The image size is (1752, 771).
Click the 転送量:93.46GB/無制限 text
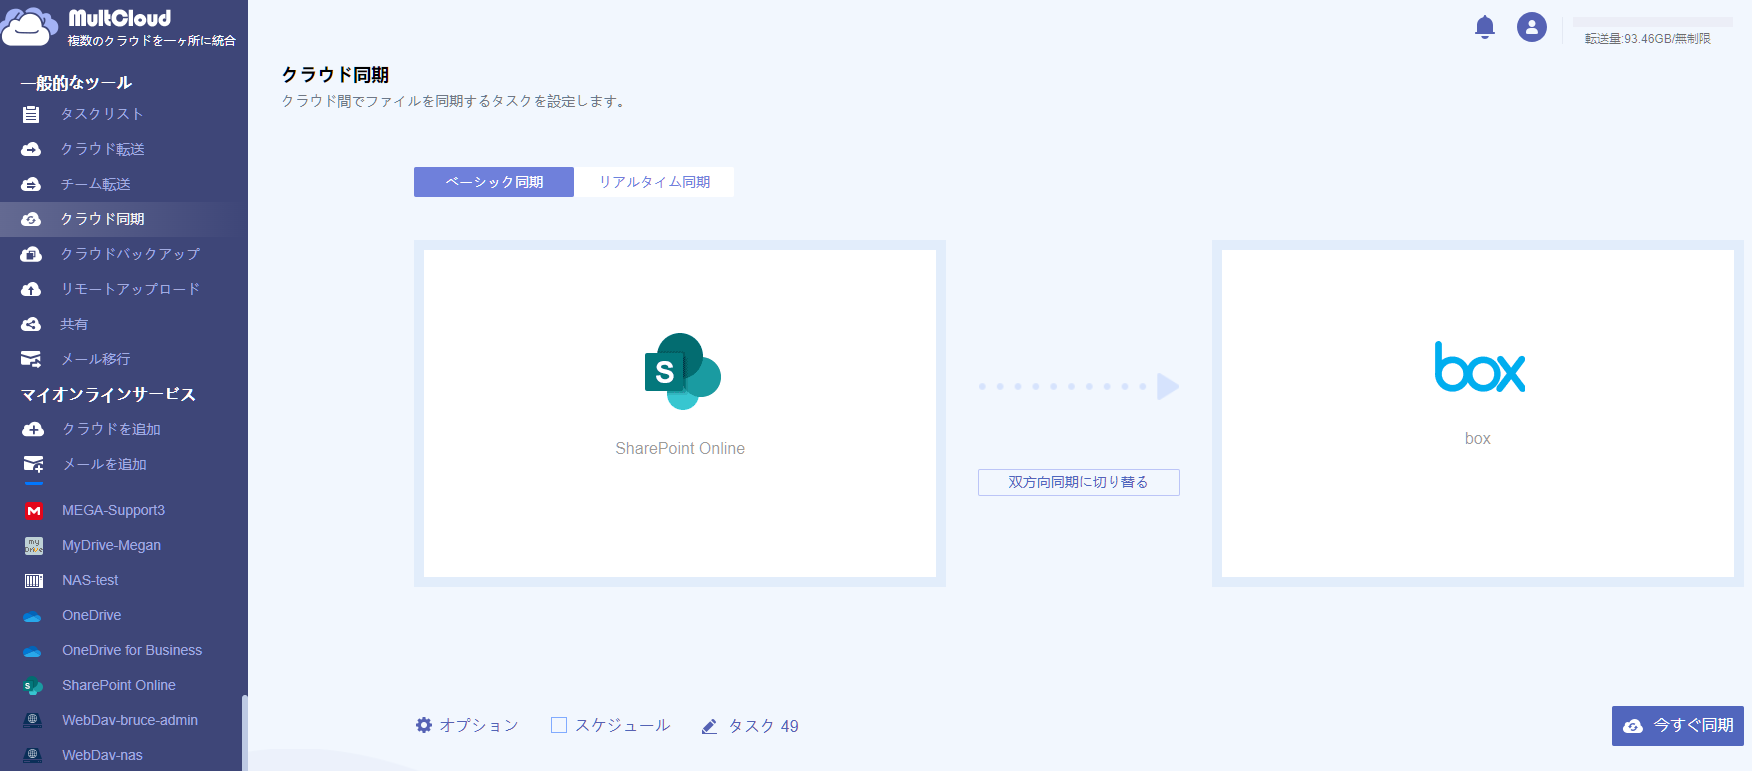click(x=1648, y=39)
